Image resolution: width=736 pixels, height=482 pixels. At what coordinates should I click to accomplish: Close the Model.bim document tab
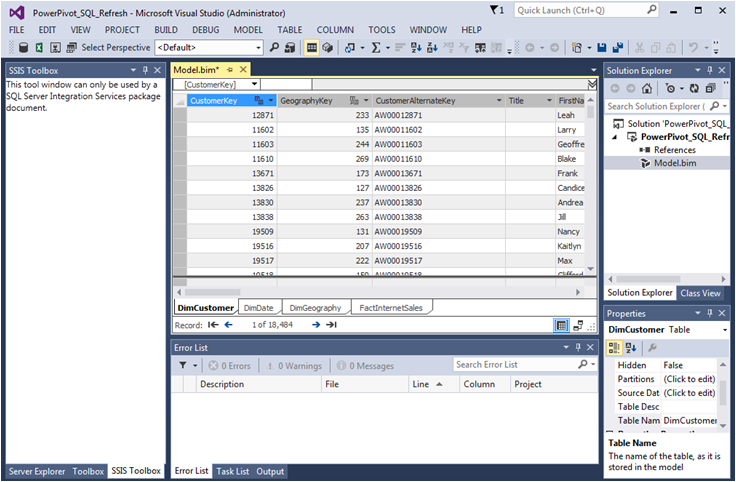click(x=243, y=69)
